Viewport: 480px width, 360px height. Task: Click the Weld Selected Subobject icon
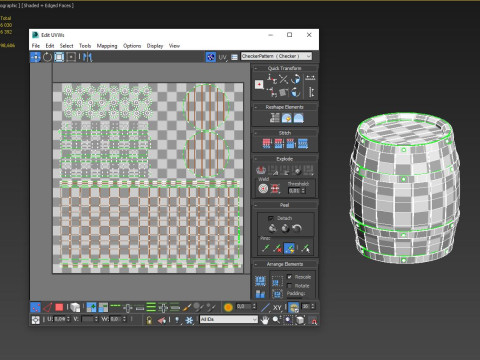click(275, 189)
